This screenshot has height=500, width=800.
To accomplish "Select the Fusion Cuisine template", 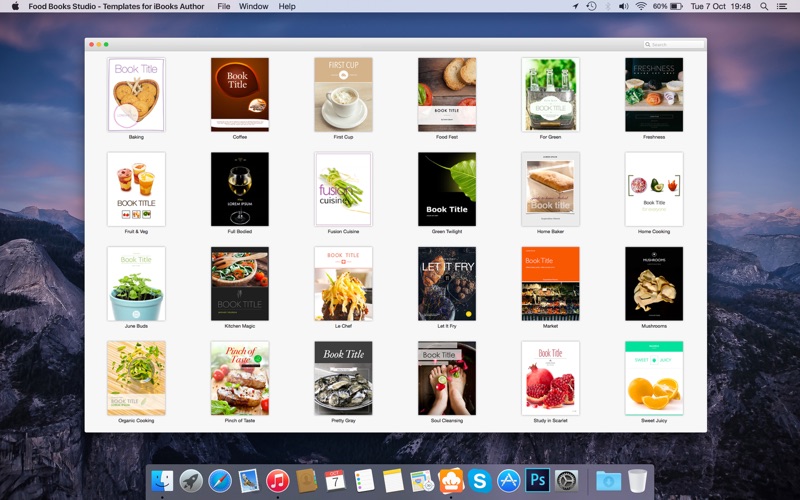I will click(x=343, y=189).
